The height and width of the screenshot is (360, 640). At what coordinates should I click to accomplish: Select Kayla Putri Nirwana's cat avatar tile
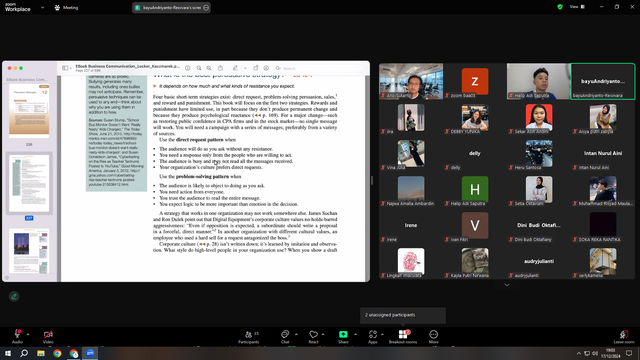475,261
